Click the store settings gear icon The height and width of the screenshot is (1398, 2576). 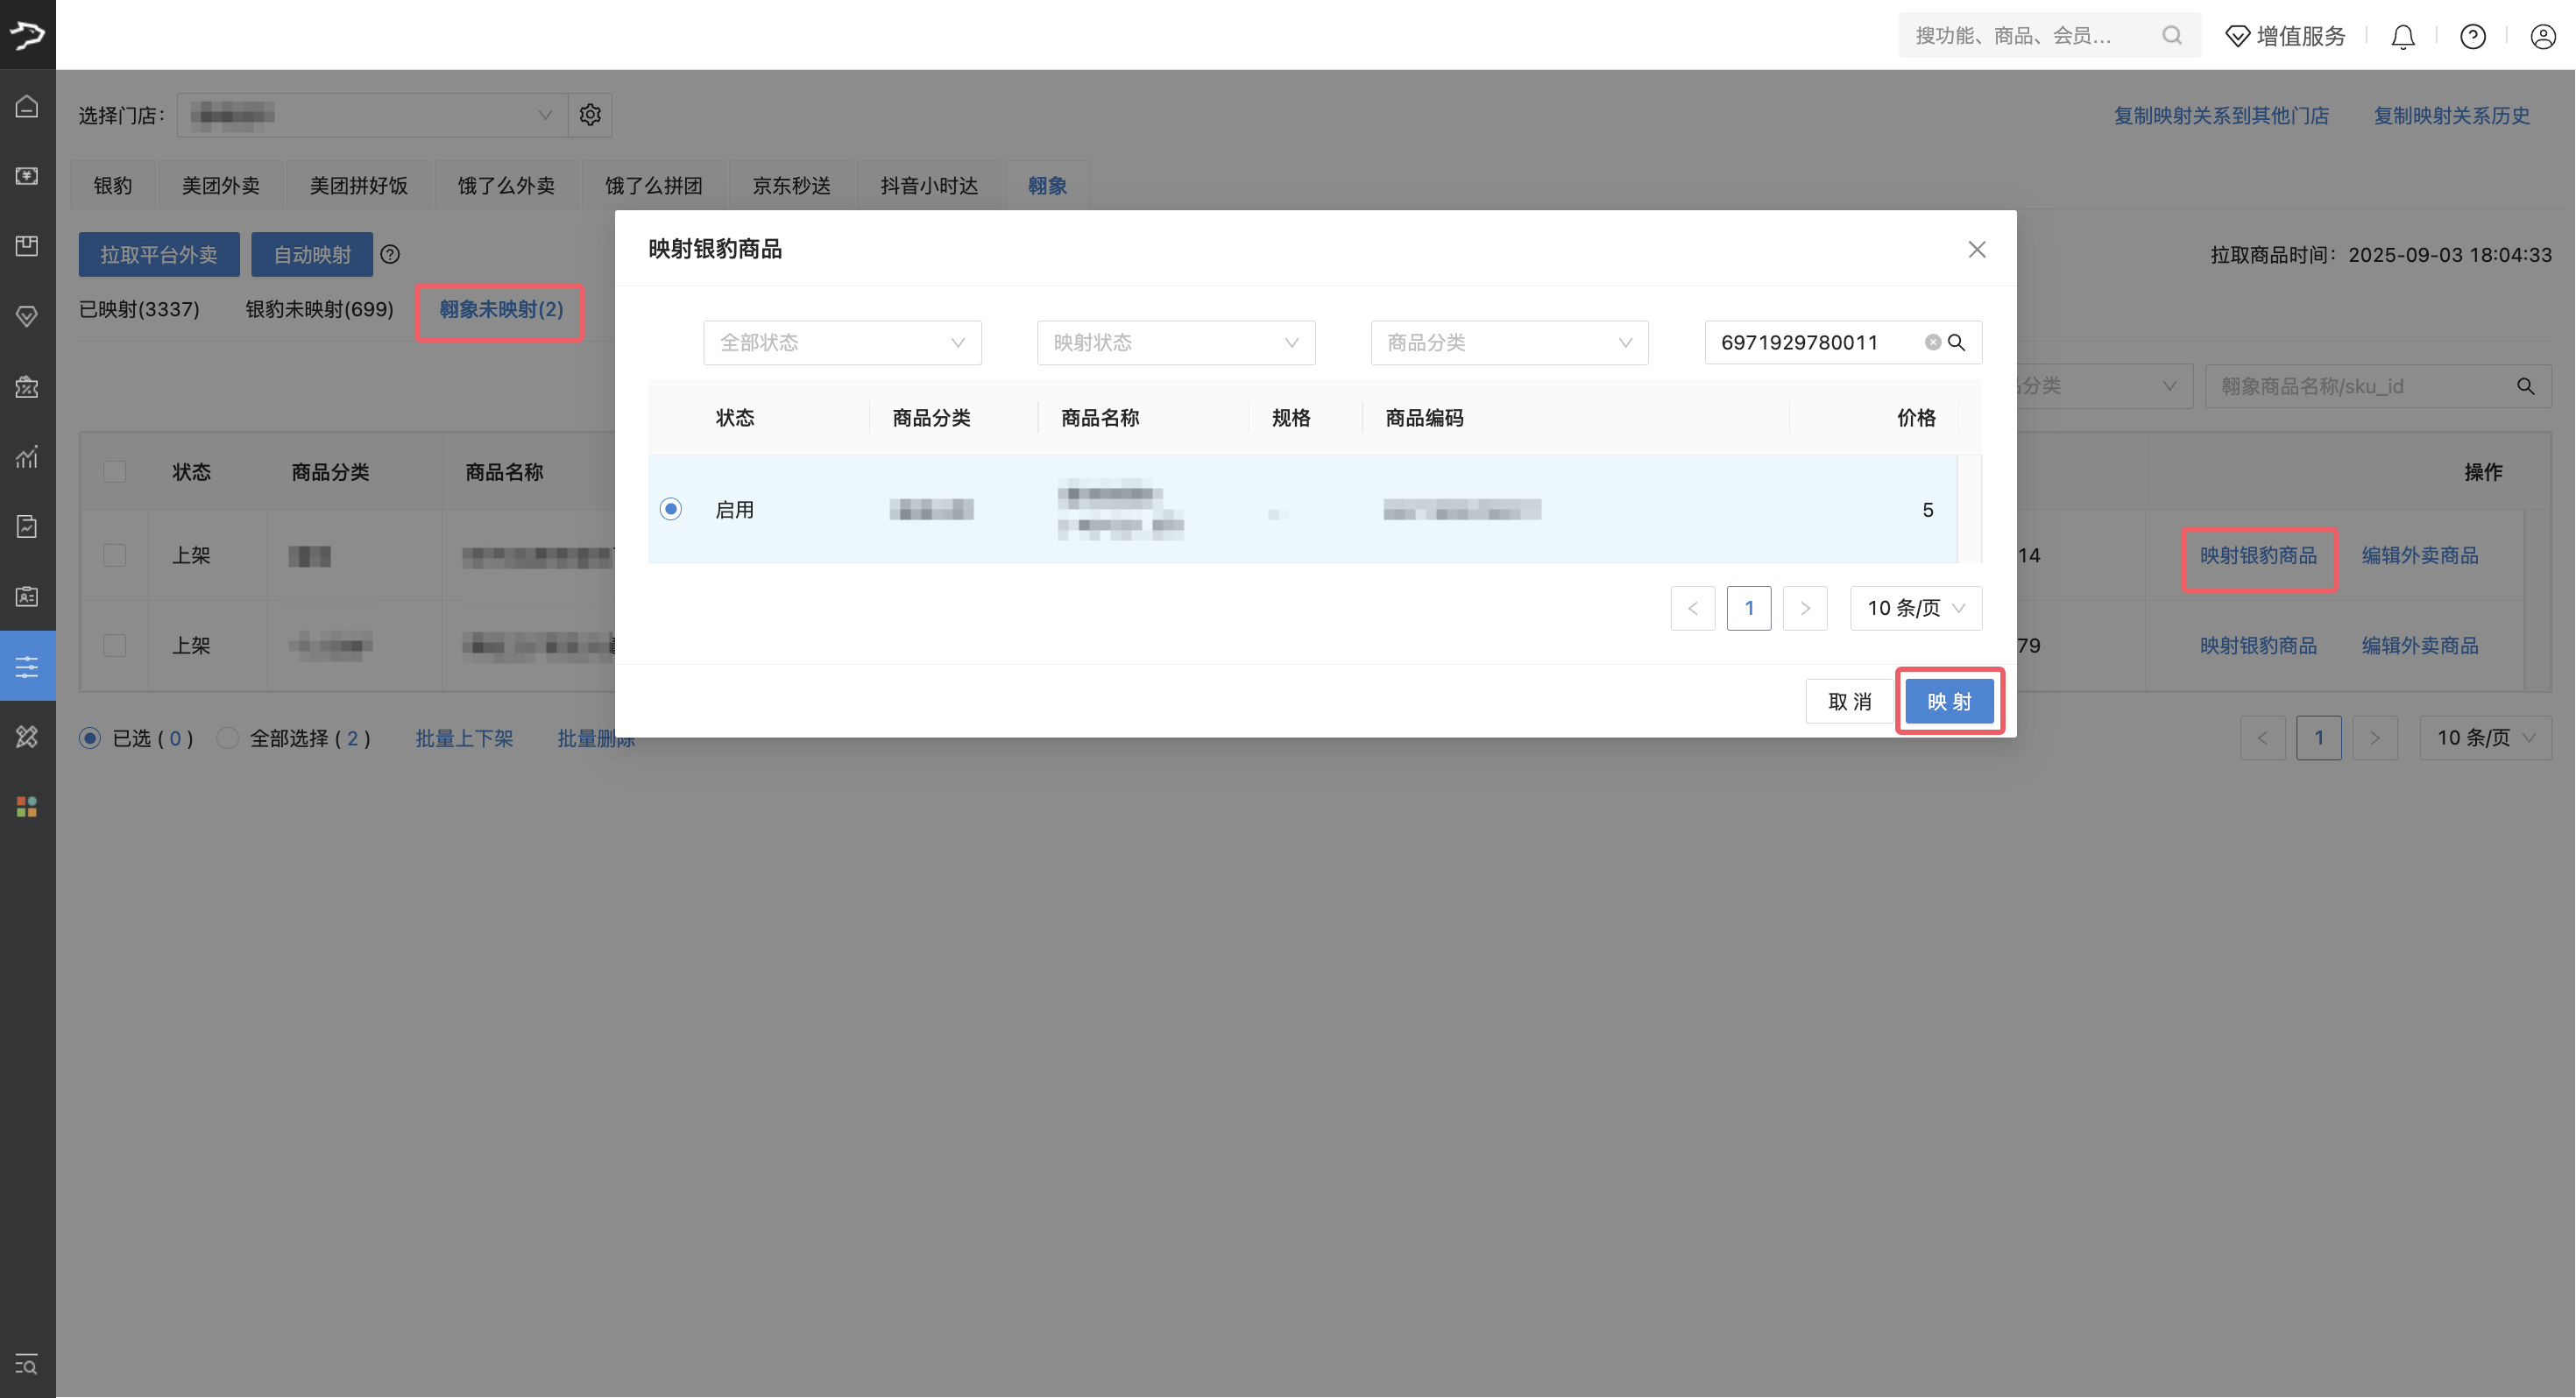click(590, 115)
